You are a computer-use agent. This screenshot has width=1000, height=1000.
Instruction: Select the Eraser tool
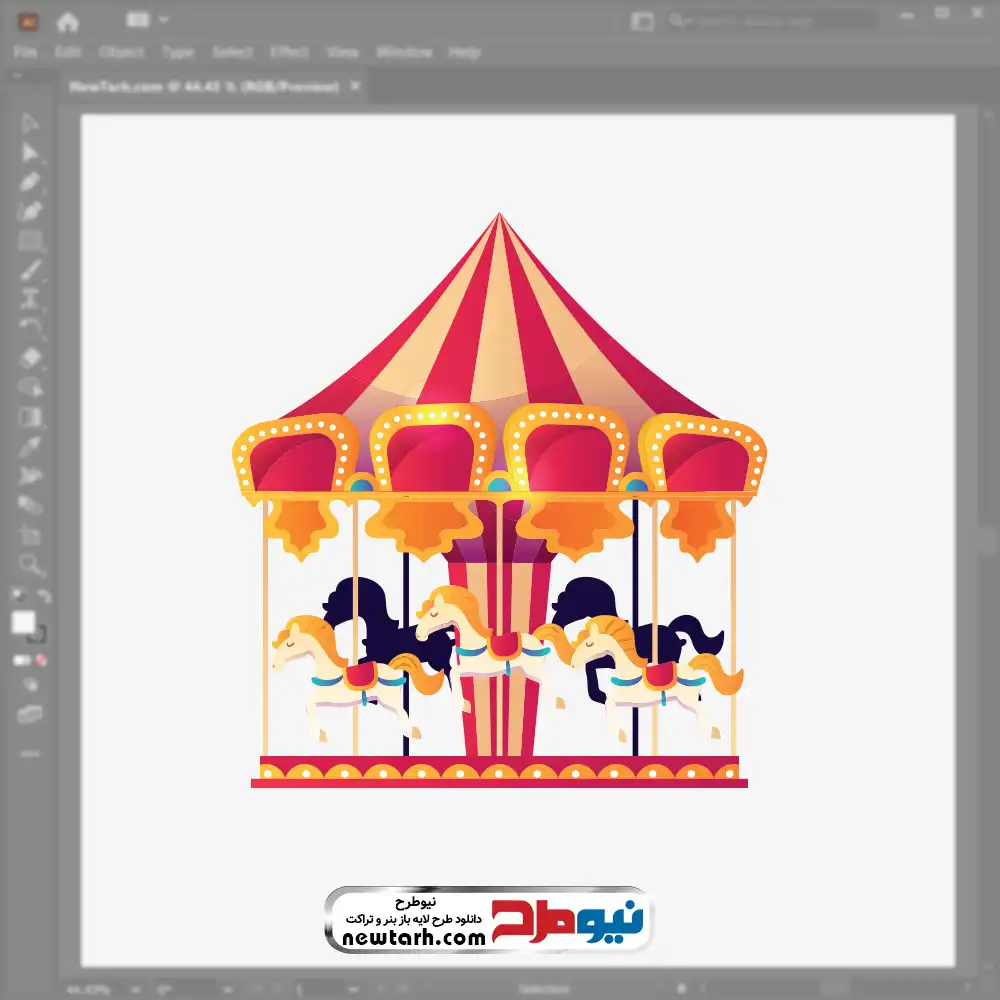pos(30,358)
